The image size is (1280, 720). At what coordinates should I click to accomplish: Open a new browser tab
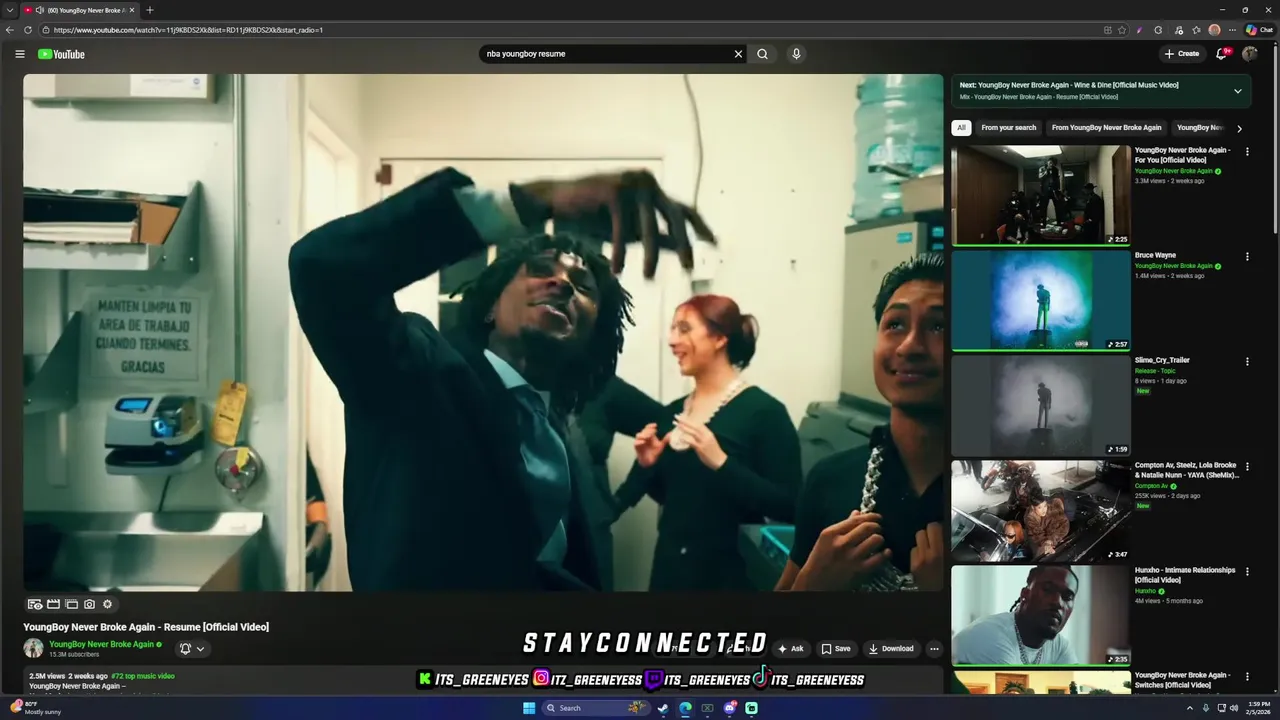pyautogui.click(x=149, y=10)
